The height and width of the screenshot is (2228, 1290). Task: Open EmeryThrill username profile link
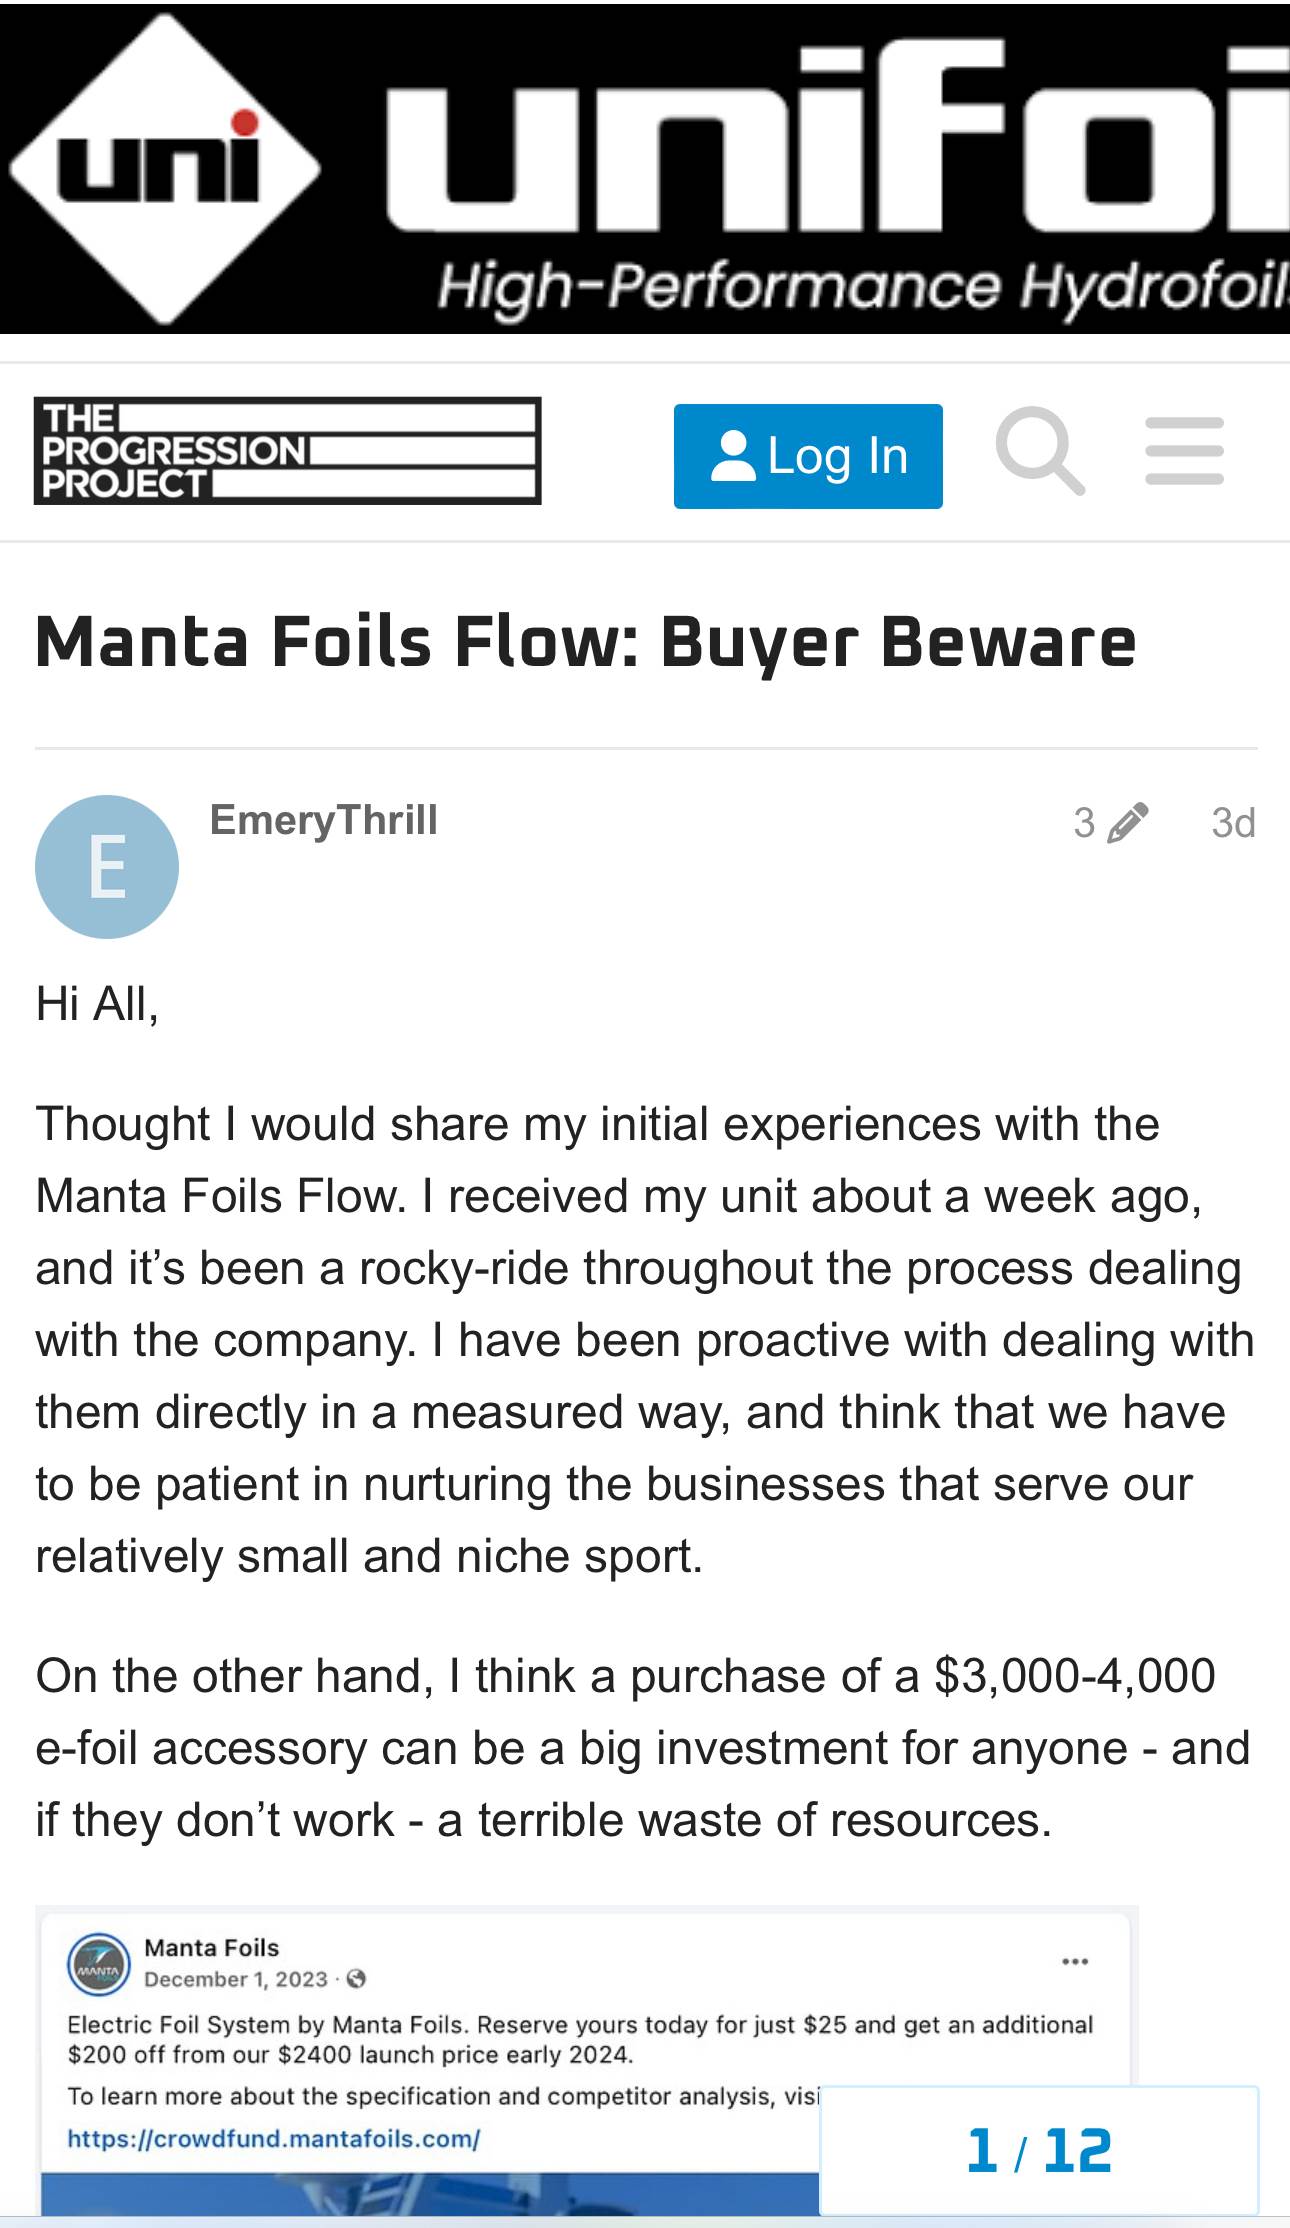coord(323,820)
